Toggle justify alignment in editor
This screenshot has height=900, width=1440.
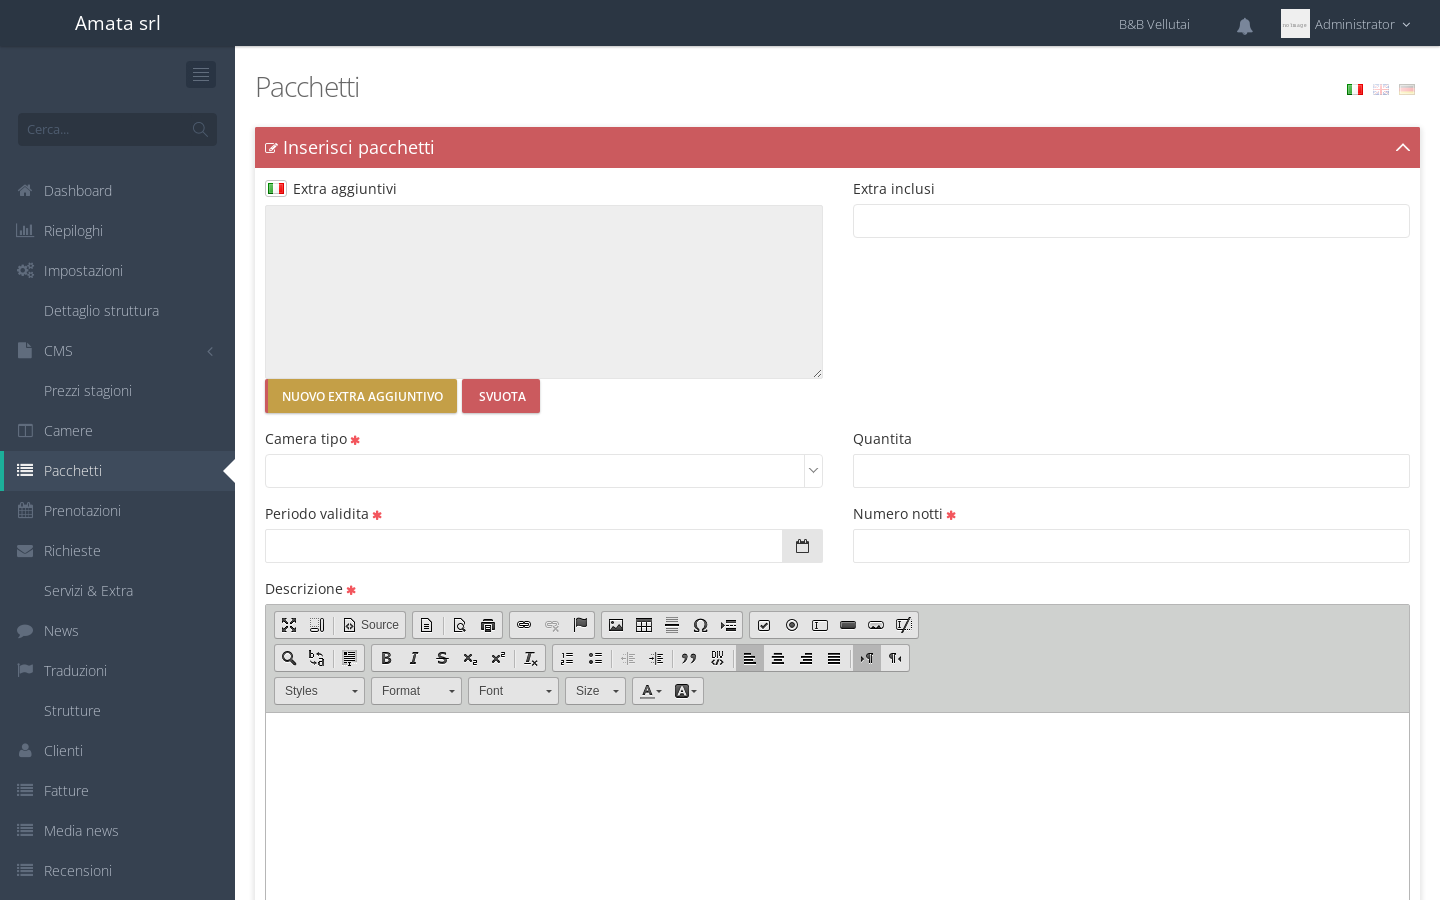point(834,658)
